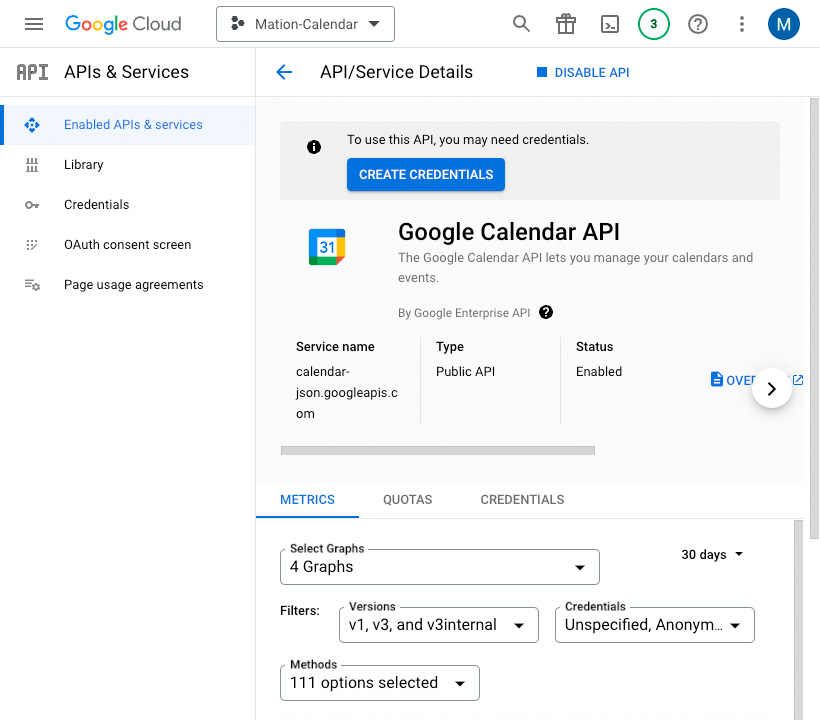Viewport: 820px width, 720px height.
Task: Click the APIs & Services heading
Action: [x=127, y=72]
